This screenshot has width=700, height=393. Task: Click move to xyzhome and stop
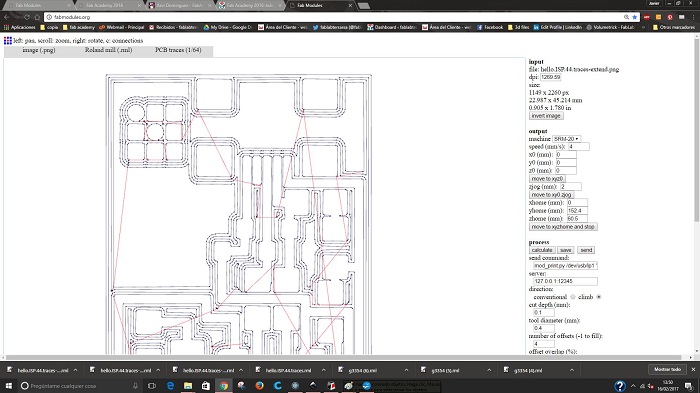pyautogui.click(x=563, y=227)
